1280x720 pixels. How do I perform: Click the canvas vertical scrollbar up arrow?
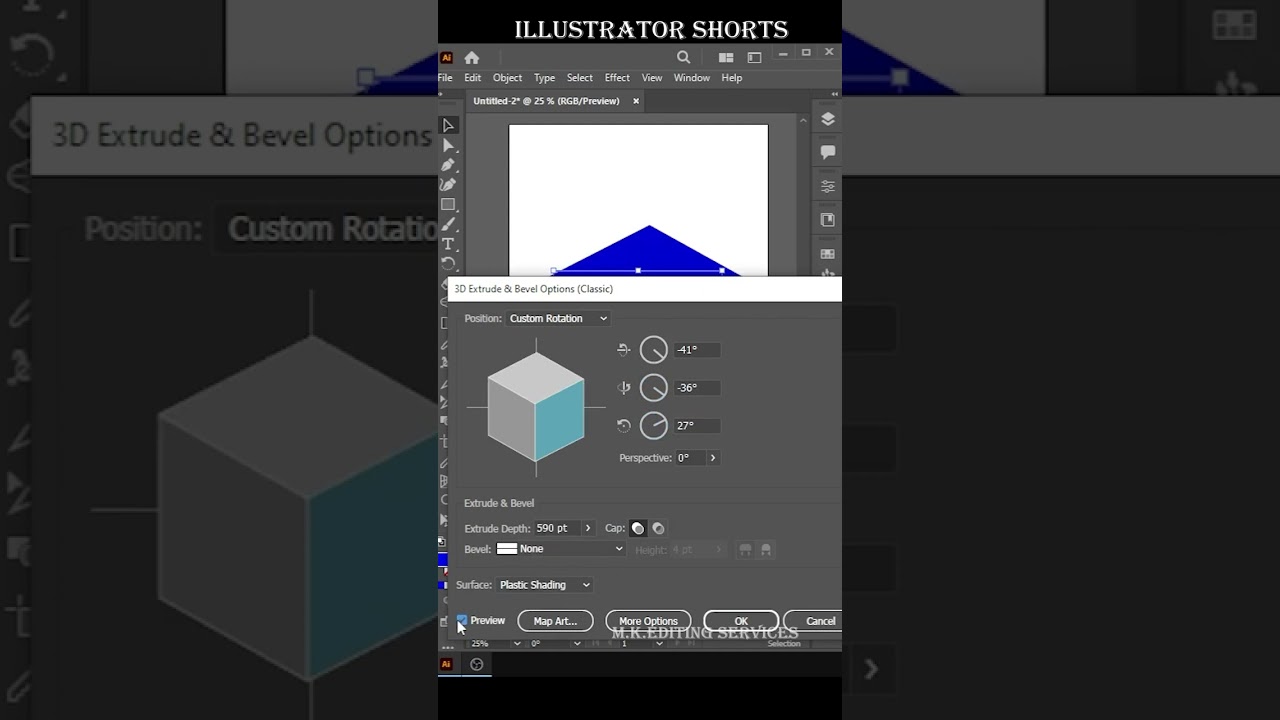click(x=802, y=120)
